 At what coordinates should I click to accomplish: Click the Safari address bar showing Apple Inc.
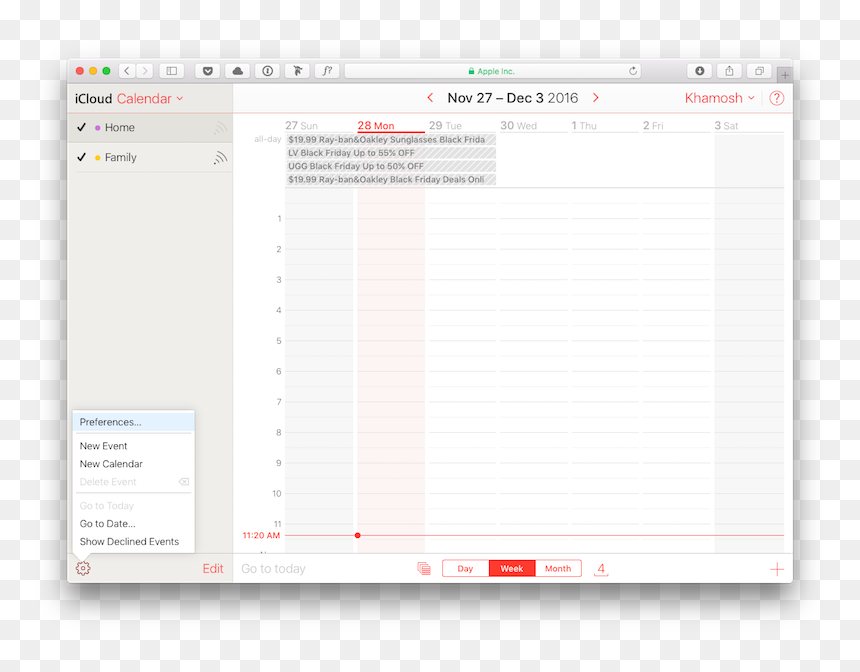click(x=494, y=71)
